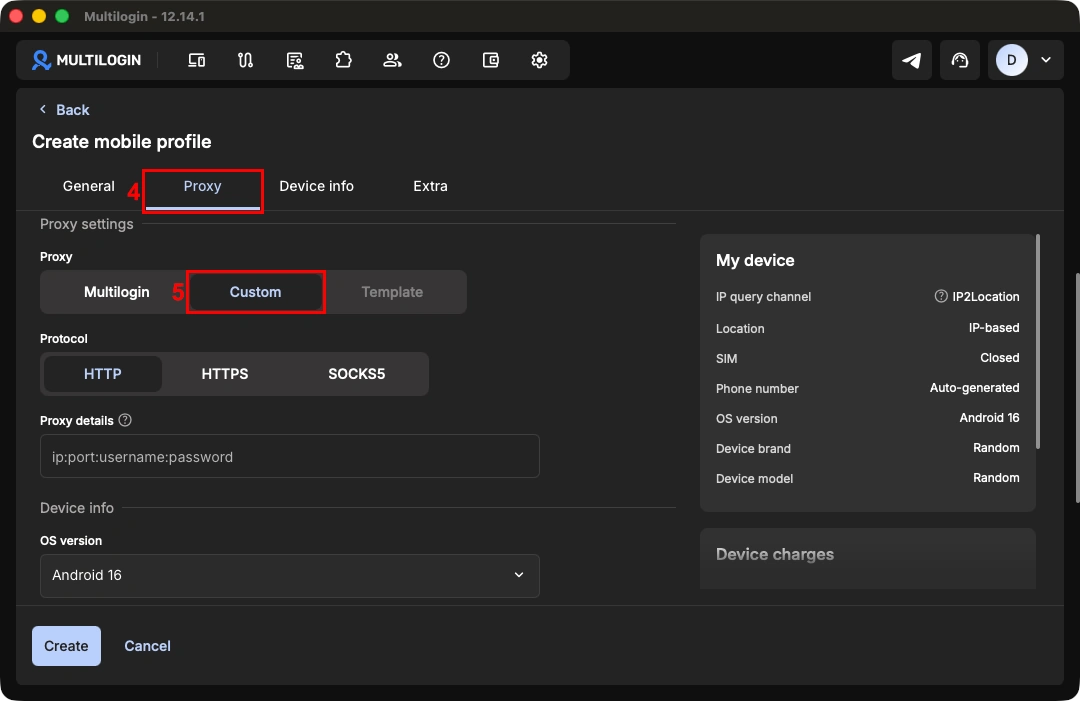Viewport: 1080px width, 701px height.
Task: Switch to the Extra tab
Action: [430, 187]
